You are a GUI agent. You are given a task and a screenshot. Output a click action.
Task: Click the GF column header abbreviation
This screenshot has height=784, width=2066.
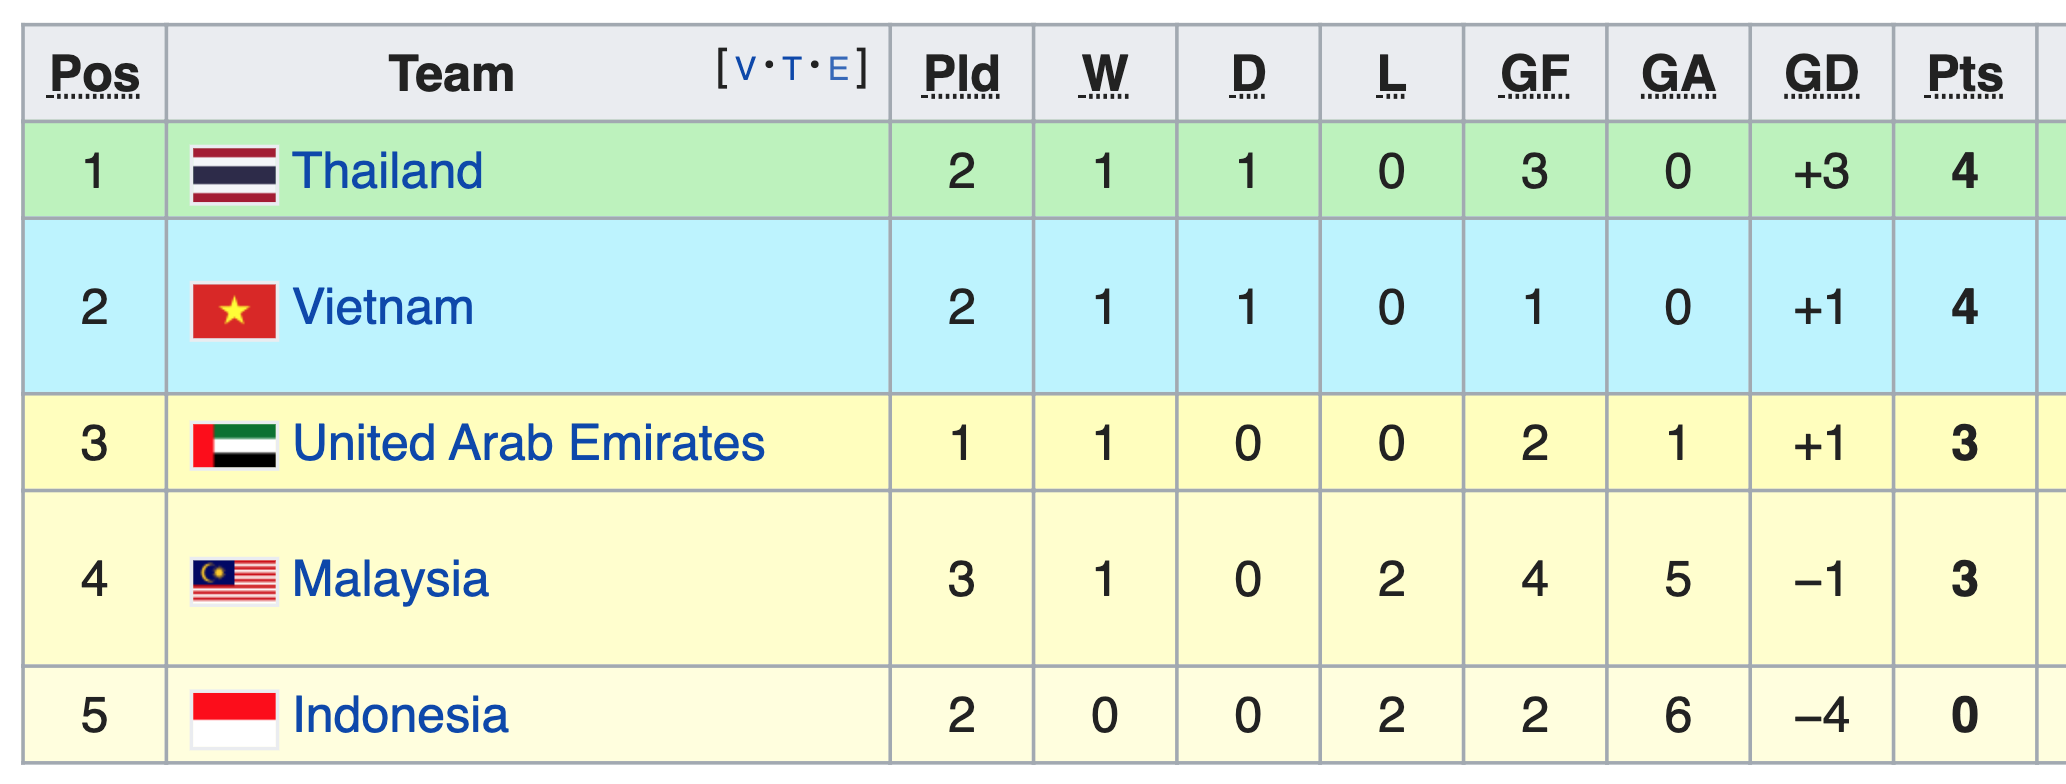point(1535,74)
